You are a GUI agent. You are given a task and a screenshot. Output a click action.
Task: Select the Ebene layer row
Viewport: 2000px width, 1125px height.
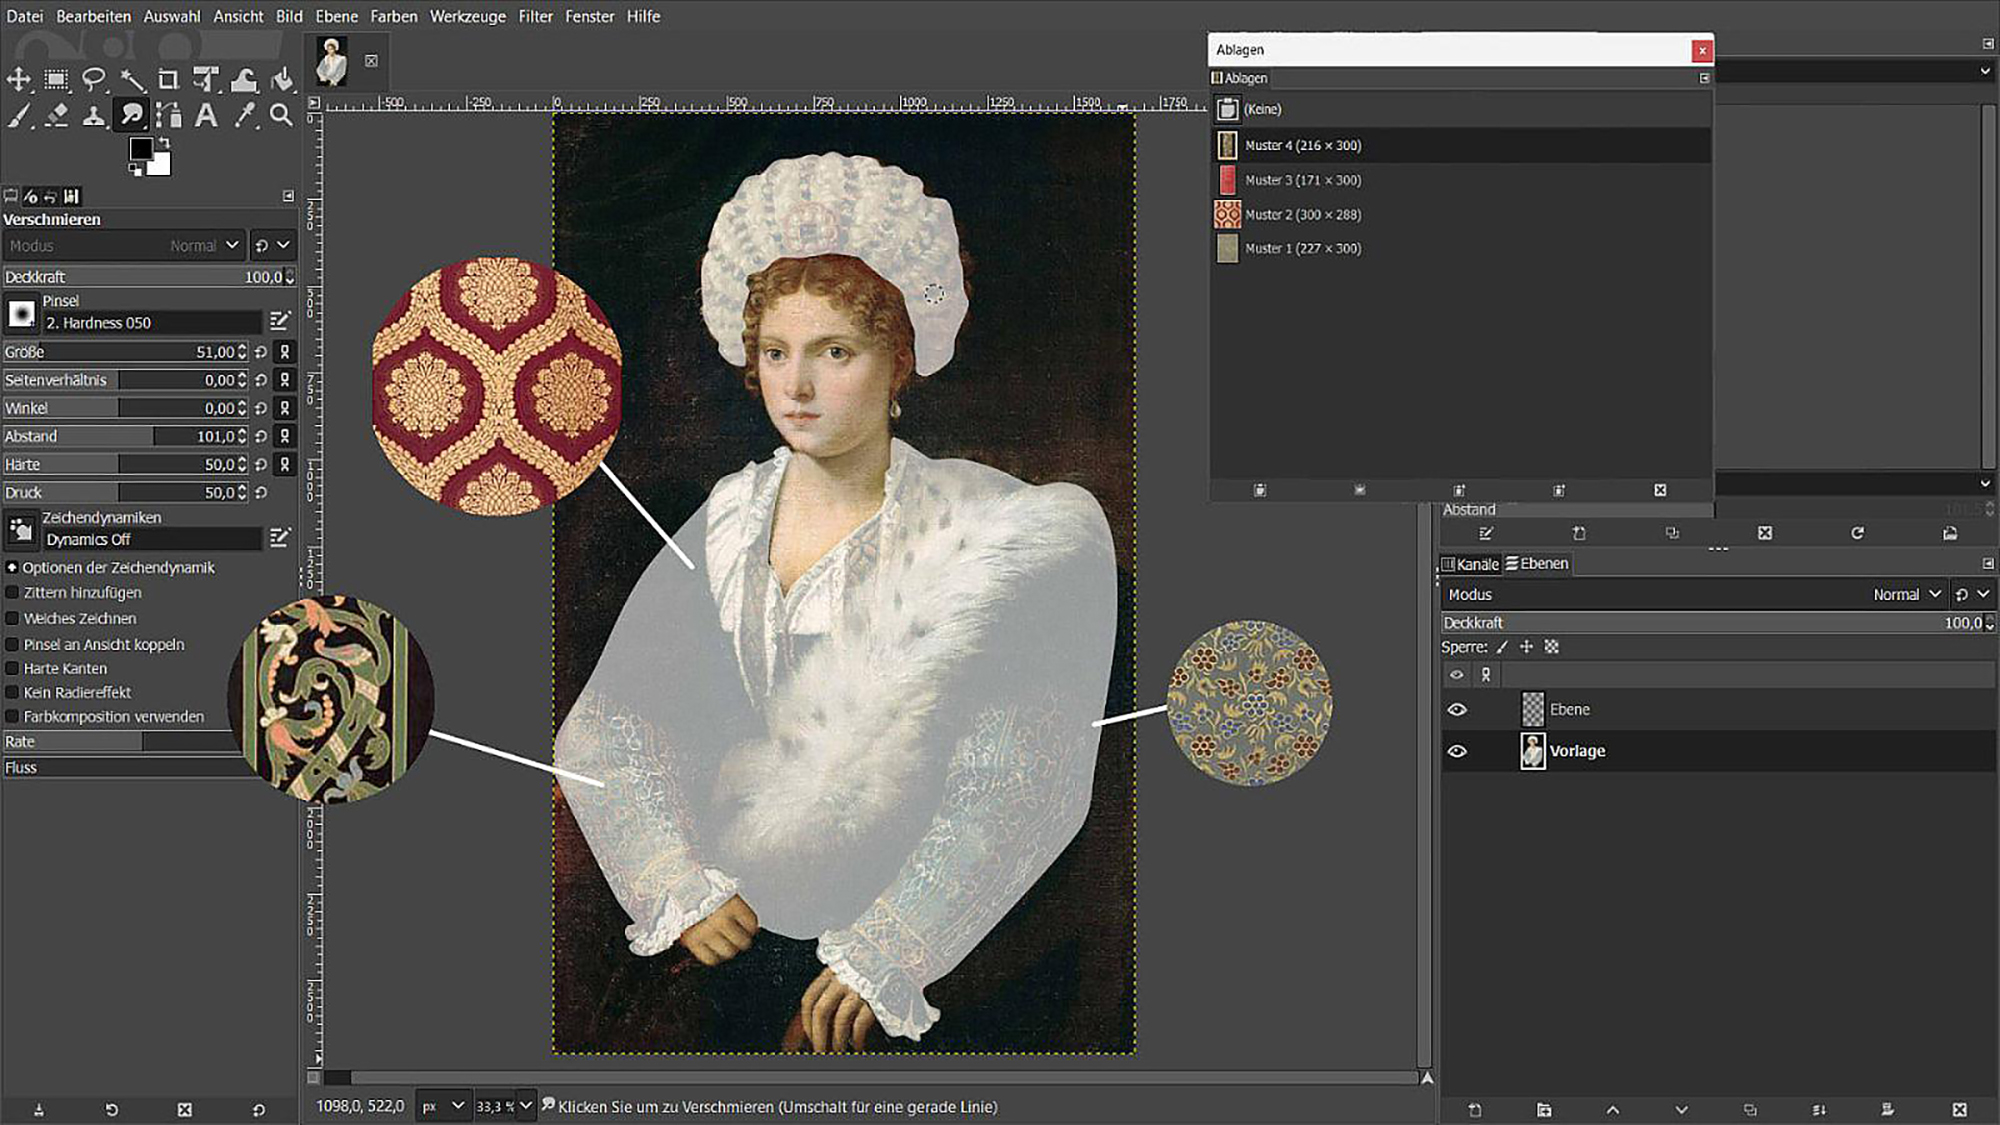[x=1718, y=709]
